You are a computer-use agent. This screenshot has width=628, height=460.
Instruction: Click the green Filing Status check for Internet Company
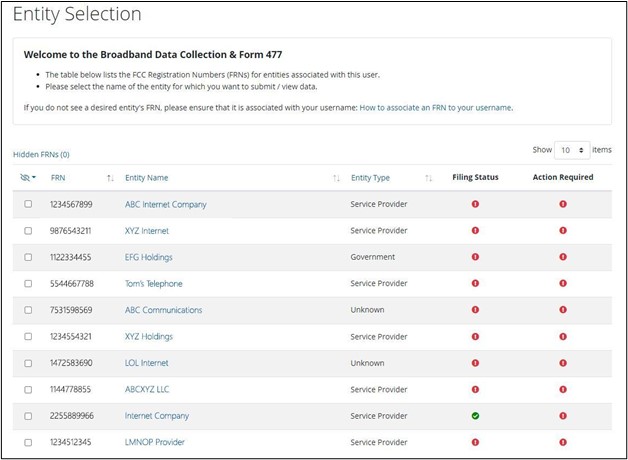(475, 416)
